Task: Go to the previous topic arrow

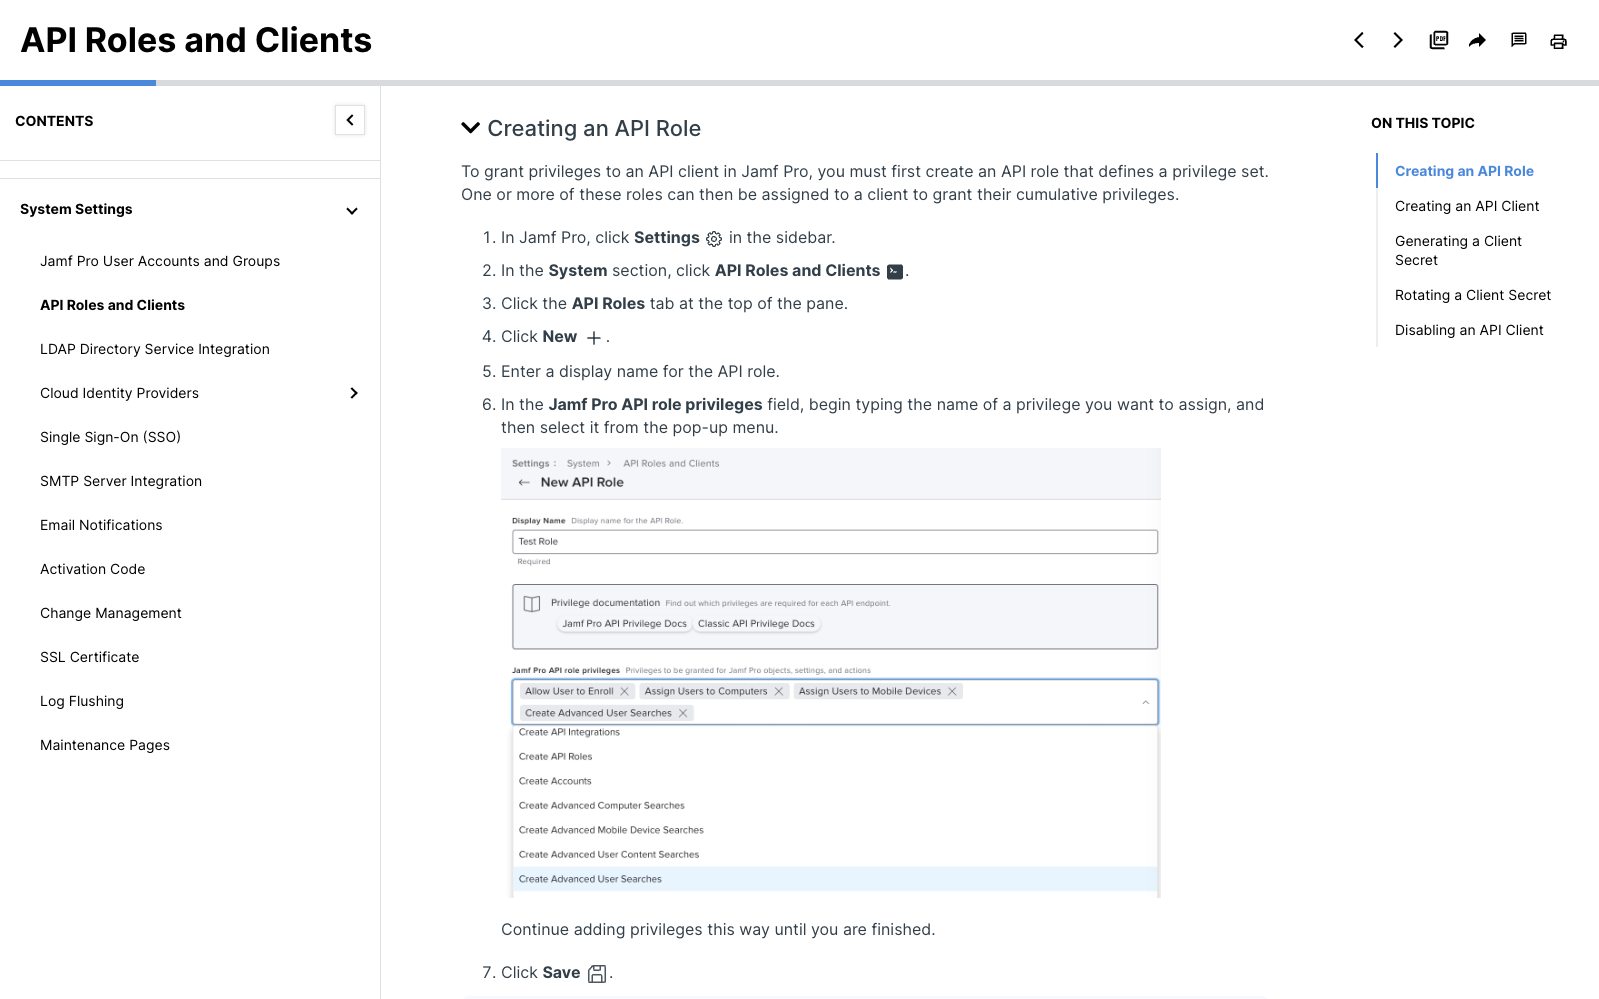Action: (x=1359, y=40)
